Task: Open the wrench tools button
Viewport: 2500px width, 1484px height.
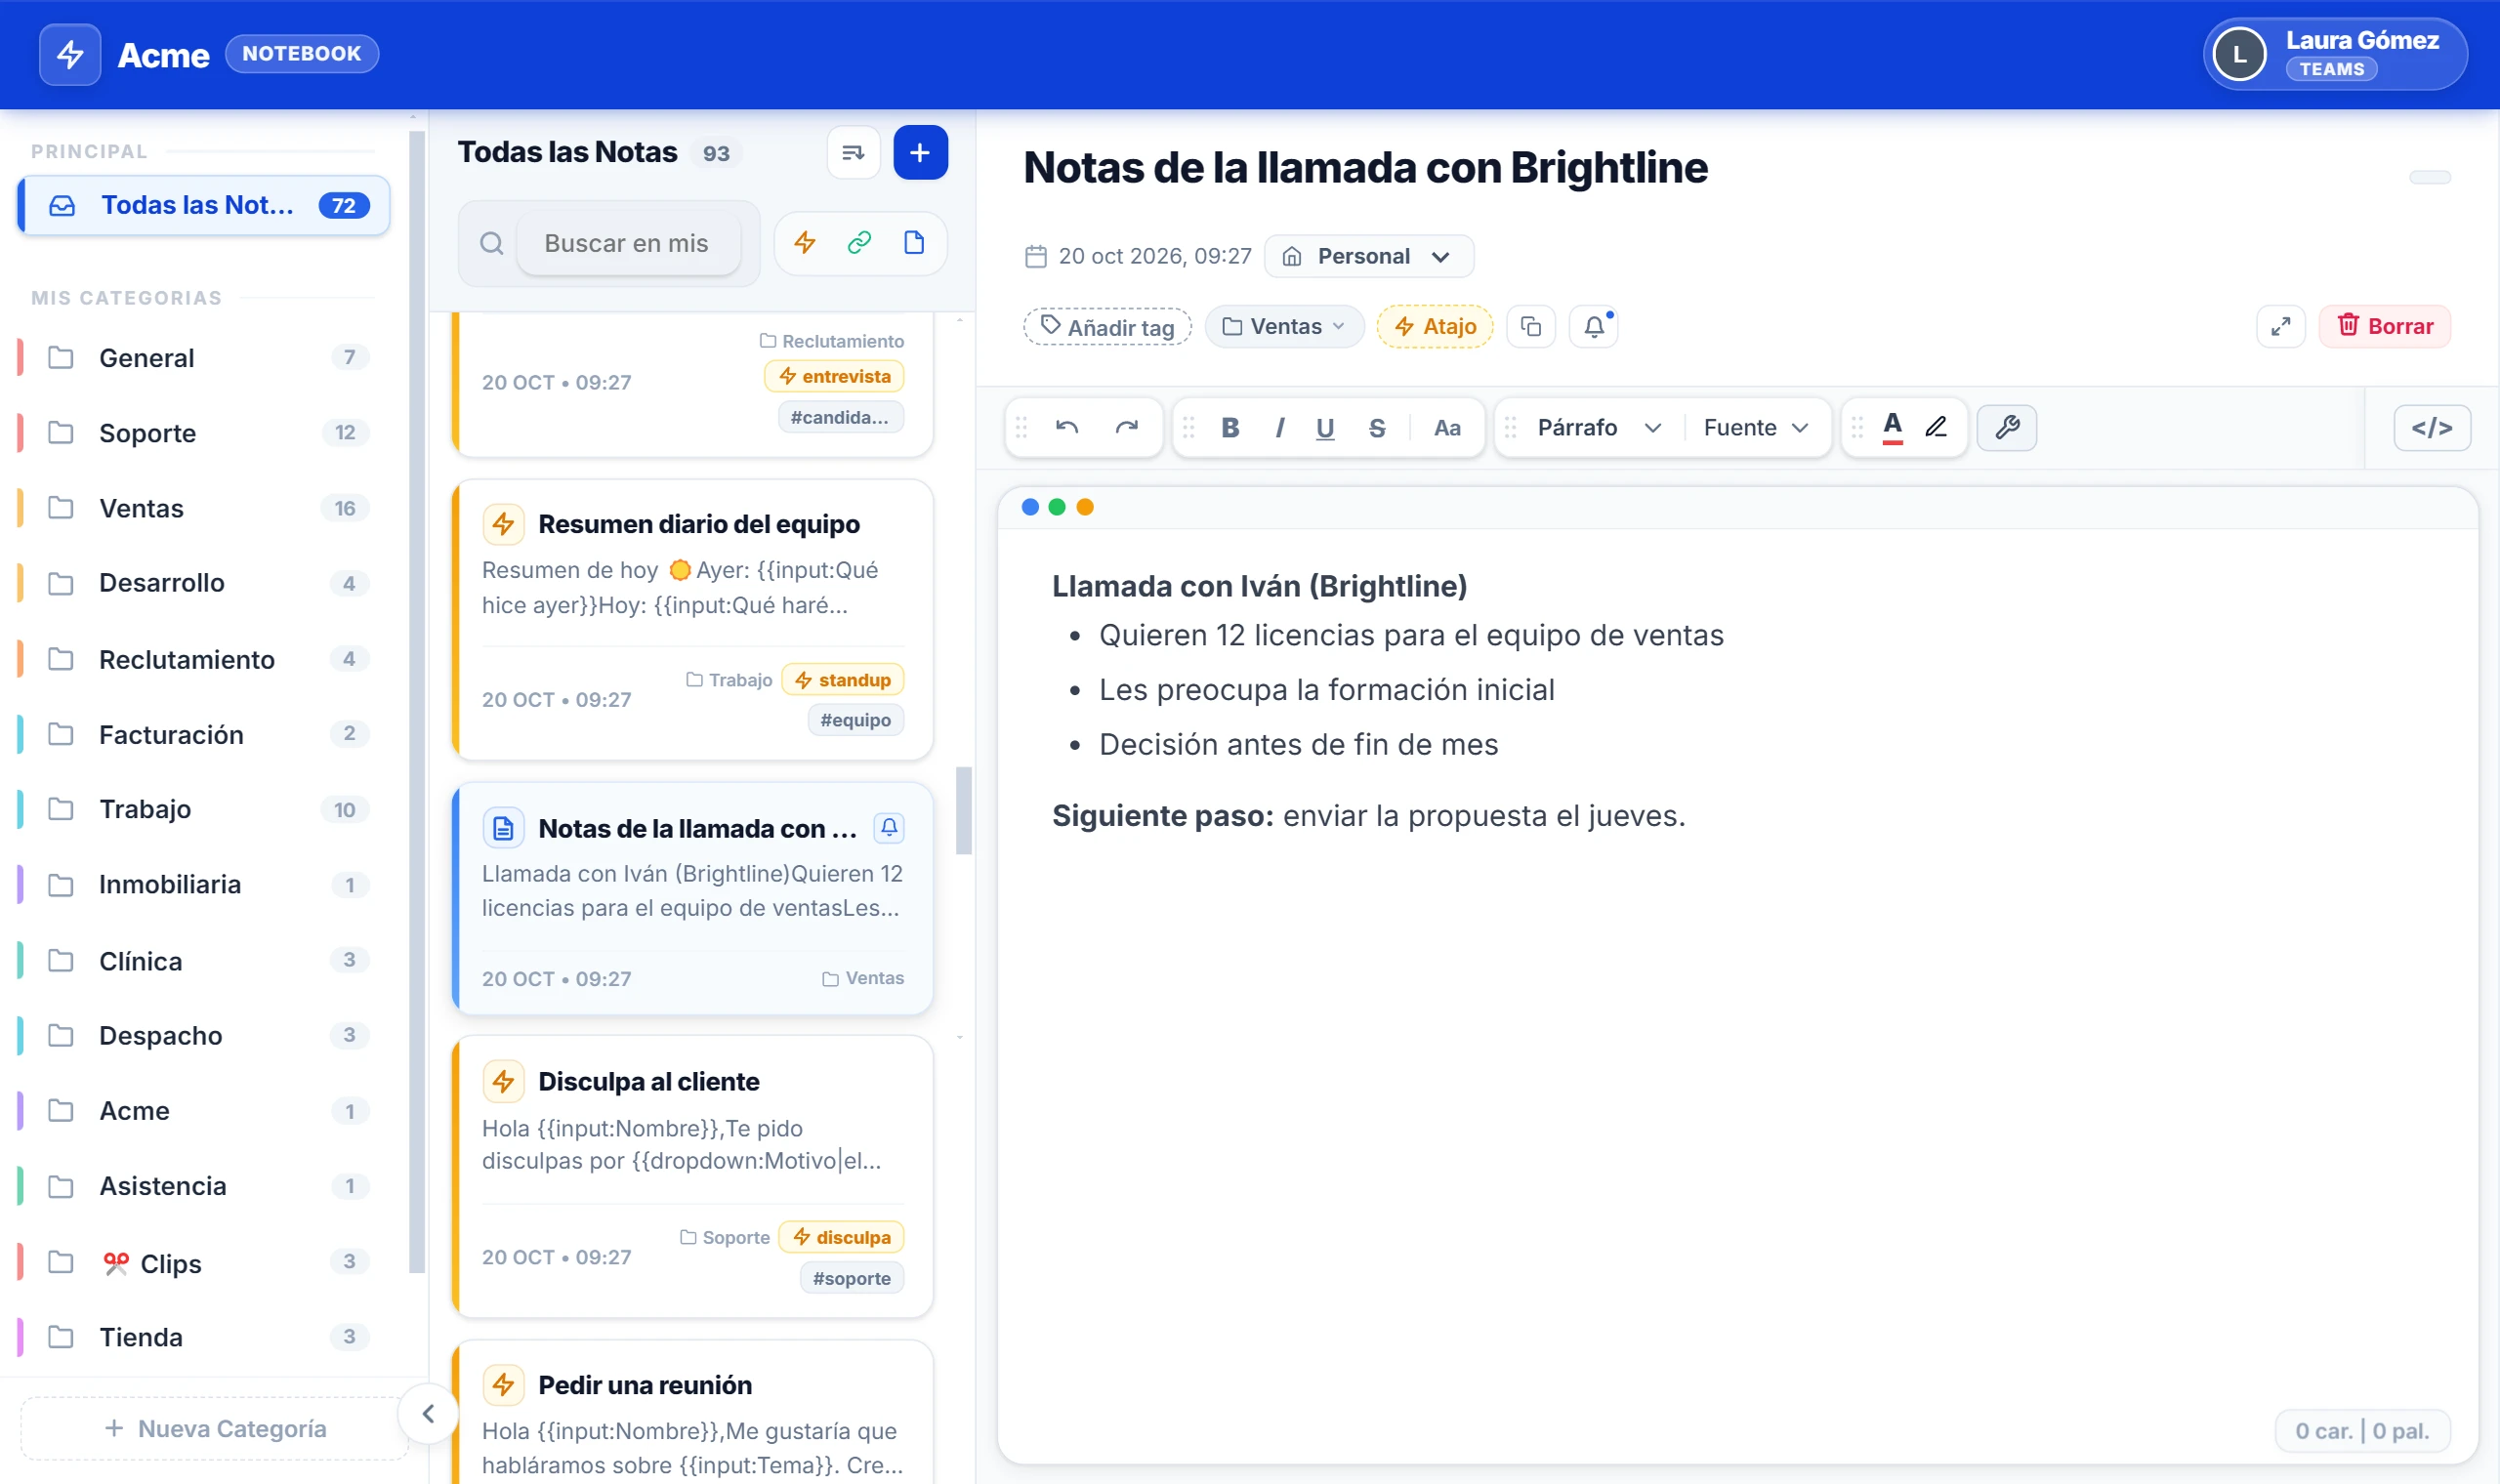Action: tap(2007, 428)
